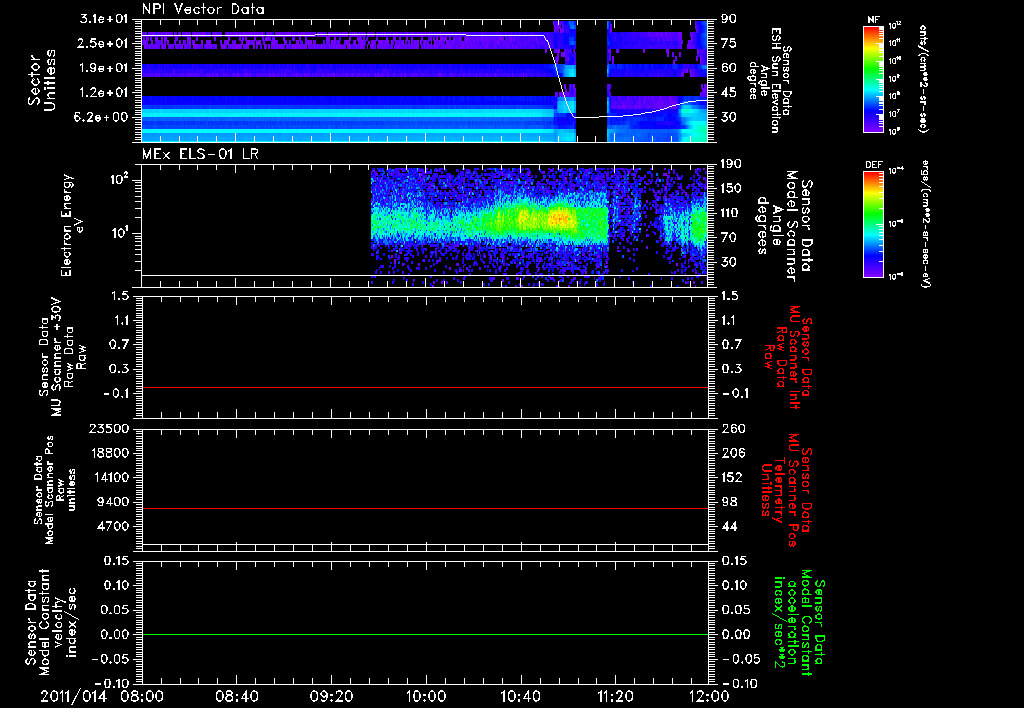This screenshot has width=1024, height=708.
Task: Click the red scanner position line
Action: pos(425,509)
